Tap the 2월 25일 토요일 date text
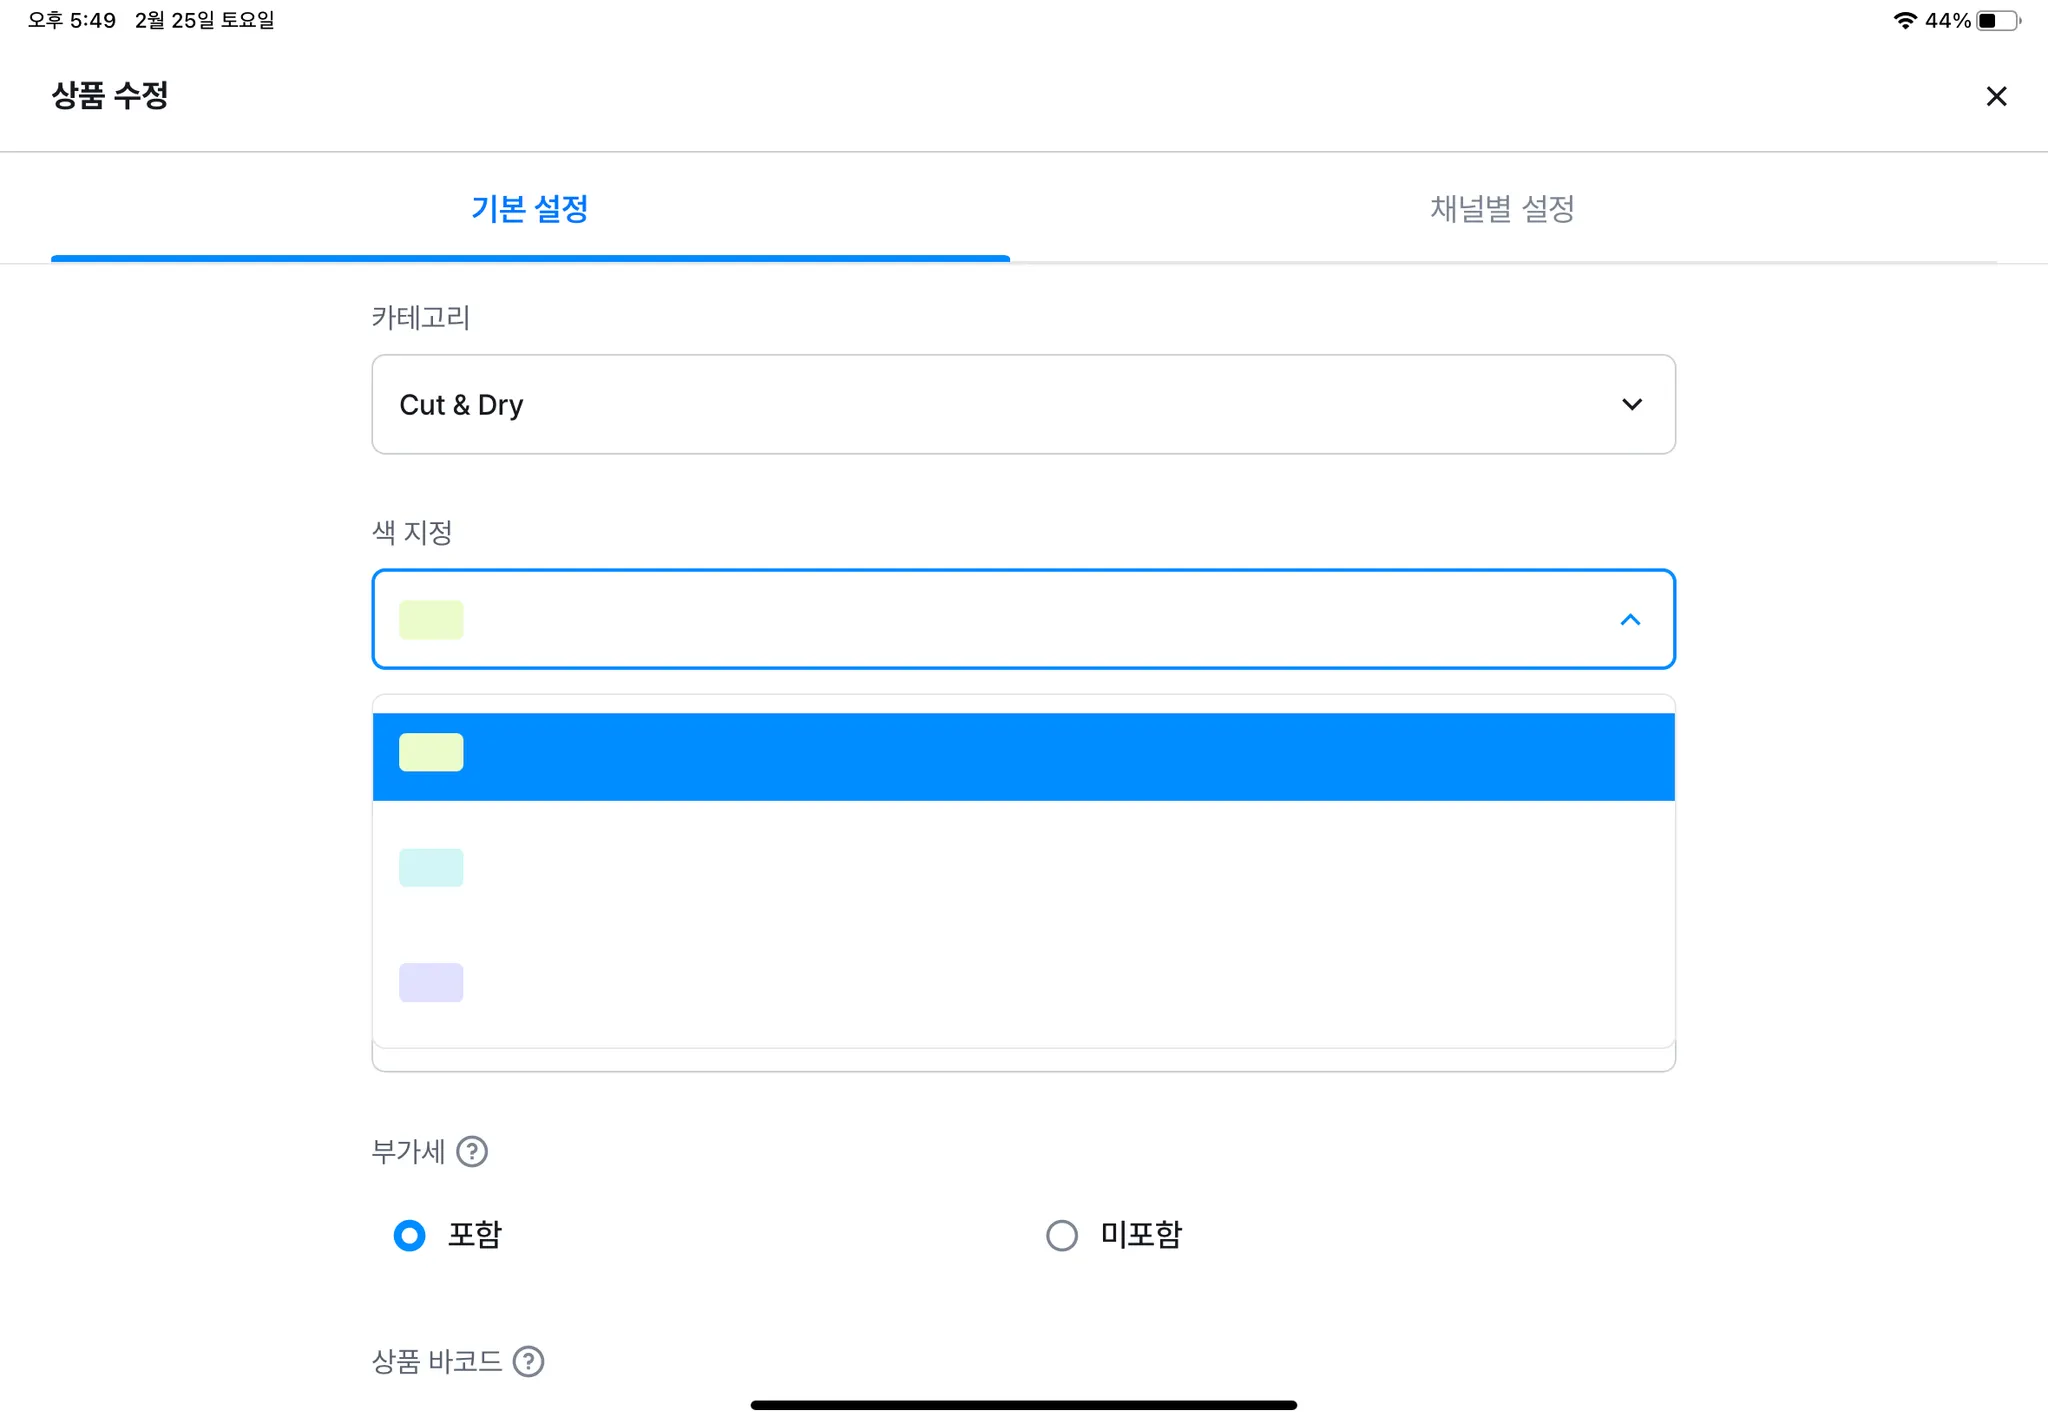The image size is (2048, 1423). (205, 20)
